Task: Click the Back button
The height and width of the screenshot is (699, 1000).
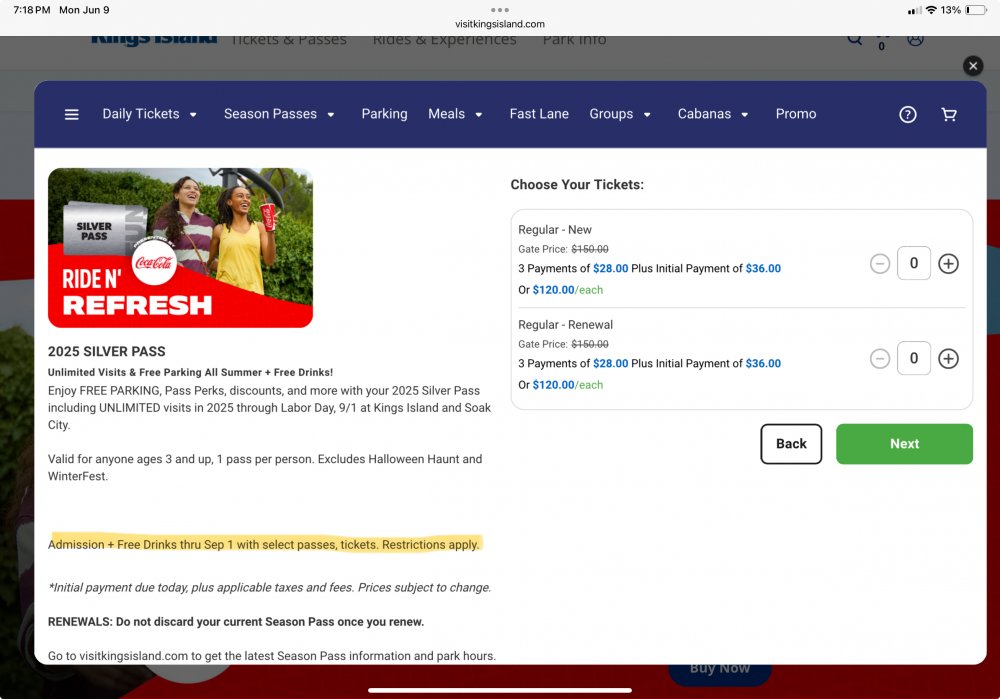Action: pyautogui.click(x=791, y=444)
